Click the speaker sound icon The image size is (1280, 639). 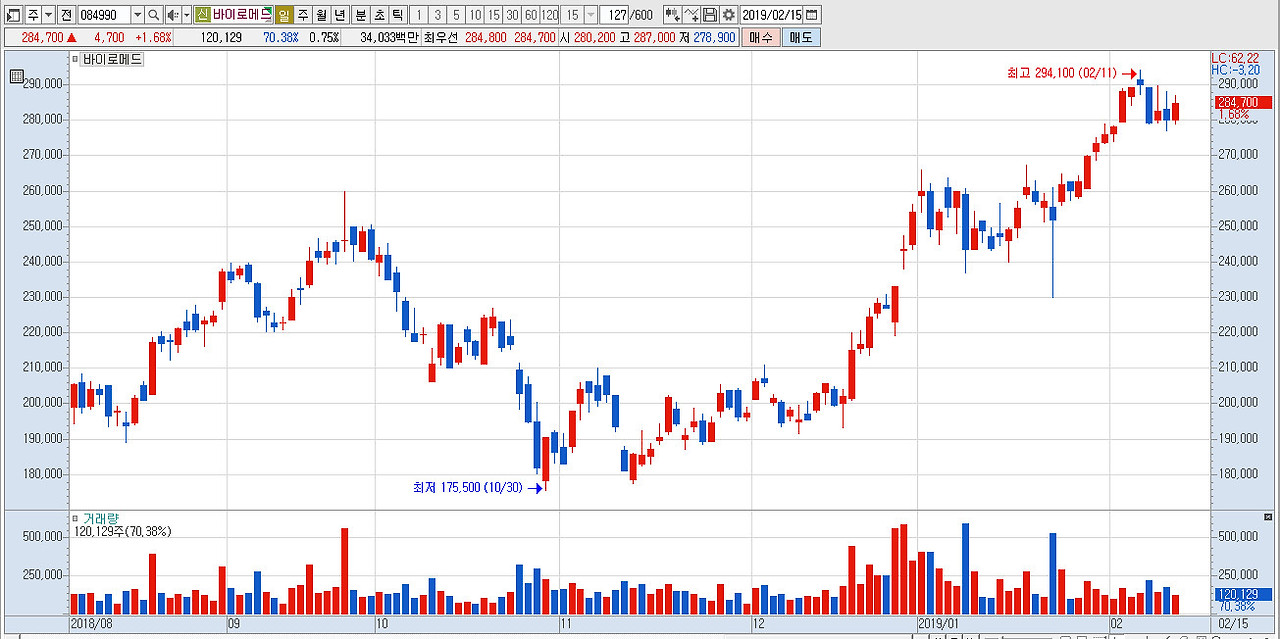coord(172,15)
